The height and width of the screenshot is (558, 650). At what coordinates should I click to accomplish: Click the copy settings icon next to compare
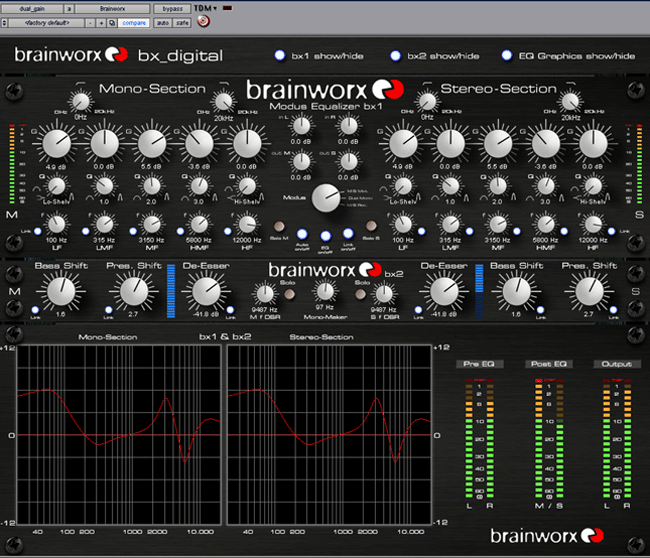[x=112, y=23]
